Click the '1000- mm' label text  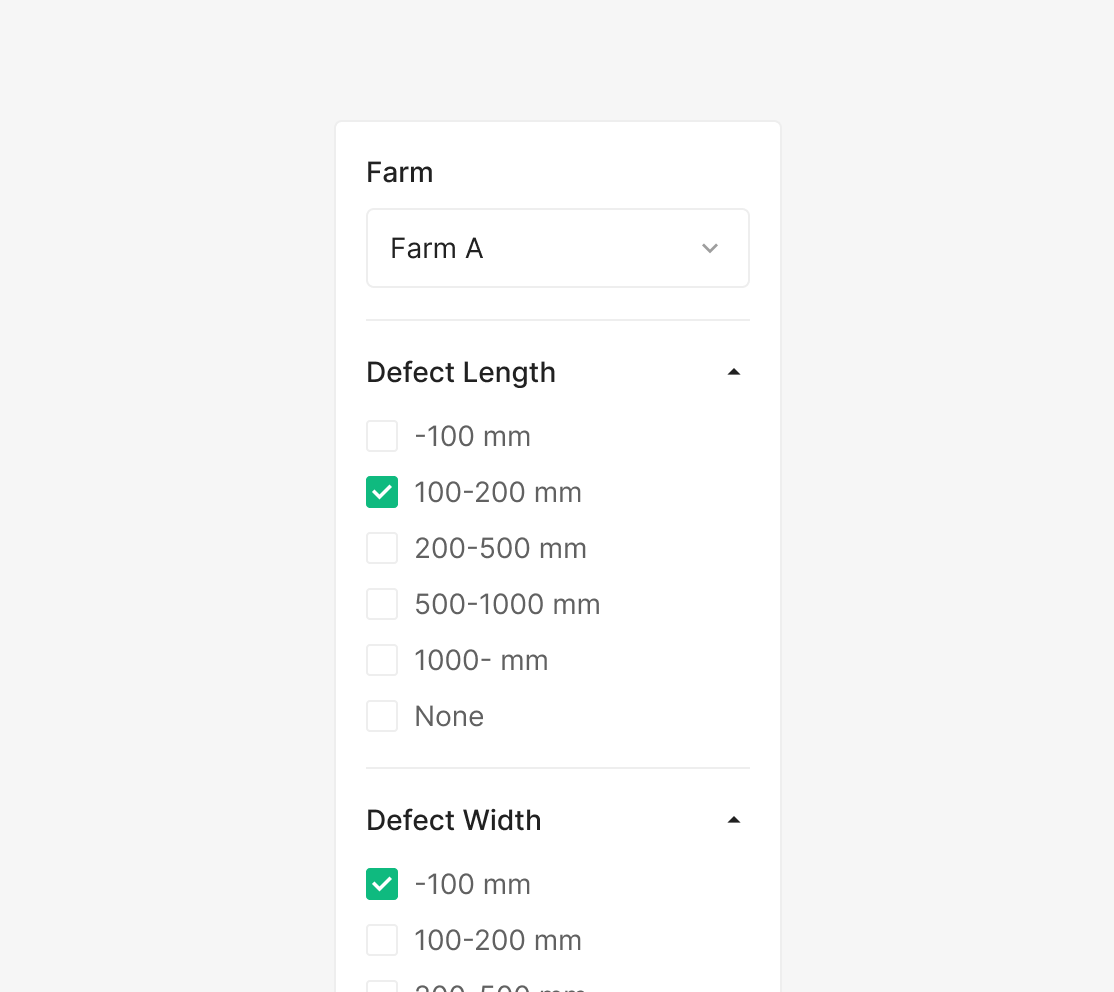(481, 660)
